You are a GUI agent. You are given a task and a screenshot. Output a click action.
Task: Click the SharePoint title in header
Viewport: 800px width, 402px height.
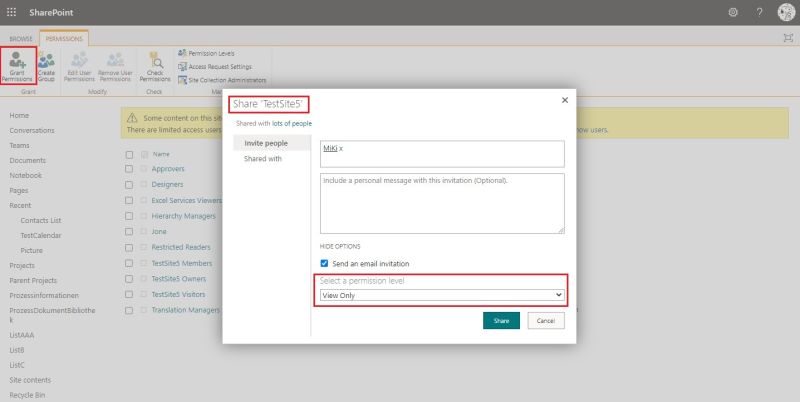point(51,12)
